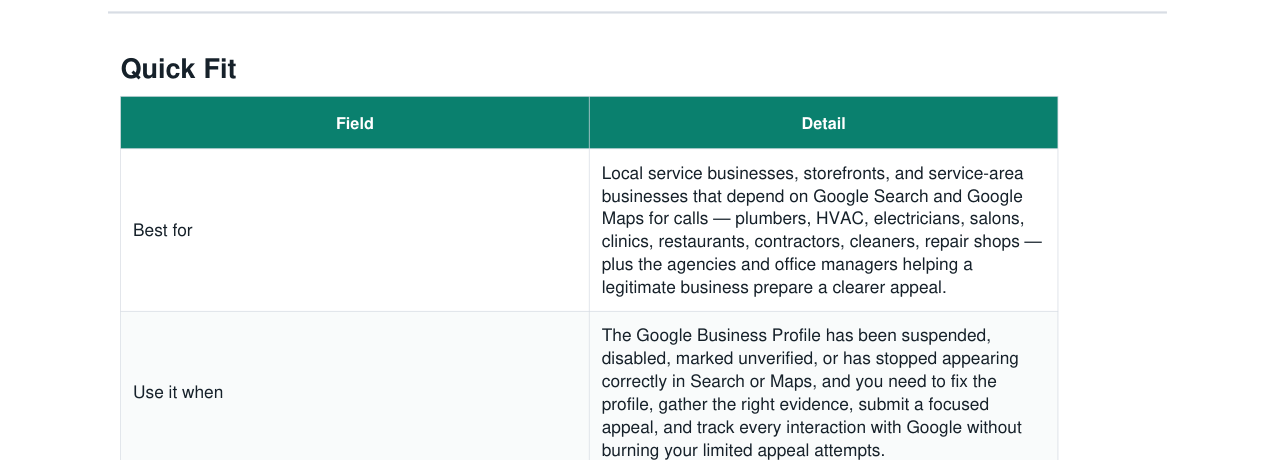Select the Detail column header
The width and height of the screenshot is (1275, 460).
[x=823, y=123]
